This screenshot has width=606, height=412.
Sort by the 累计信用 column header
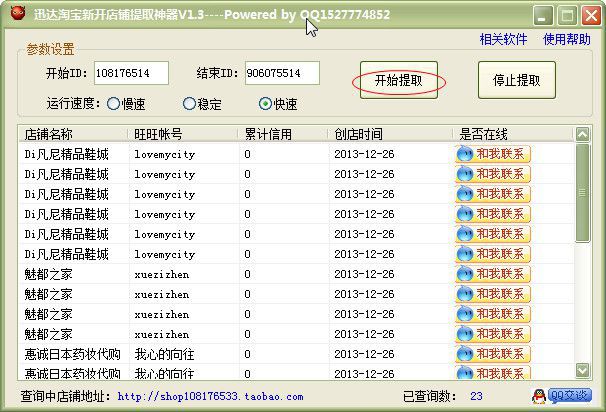(x=283, y=134)
